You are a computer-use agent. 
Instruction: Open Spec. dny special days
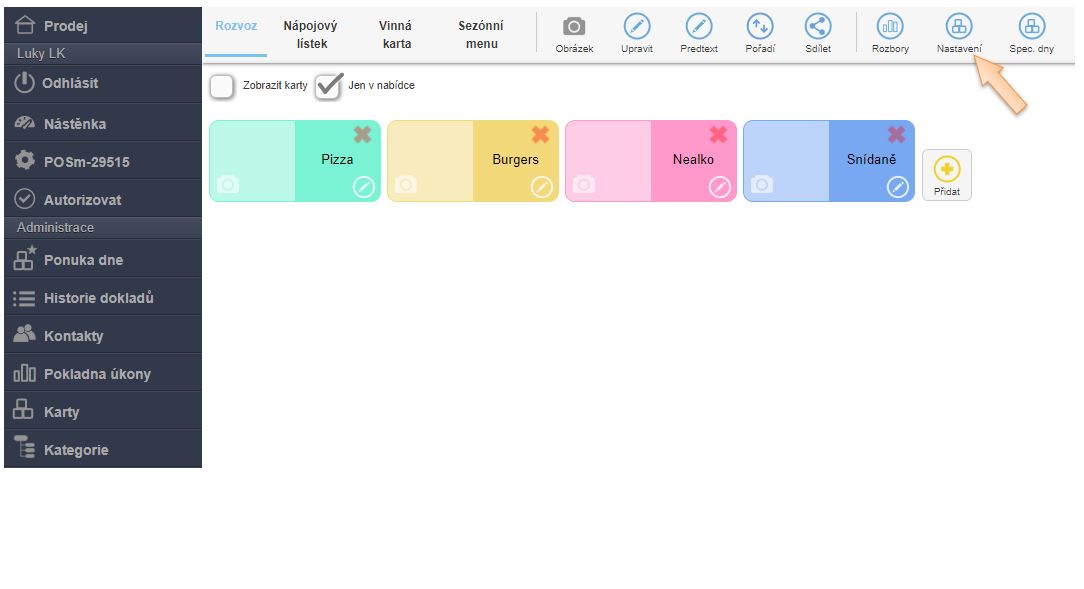pos(1031,28)
